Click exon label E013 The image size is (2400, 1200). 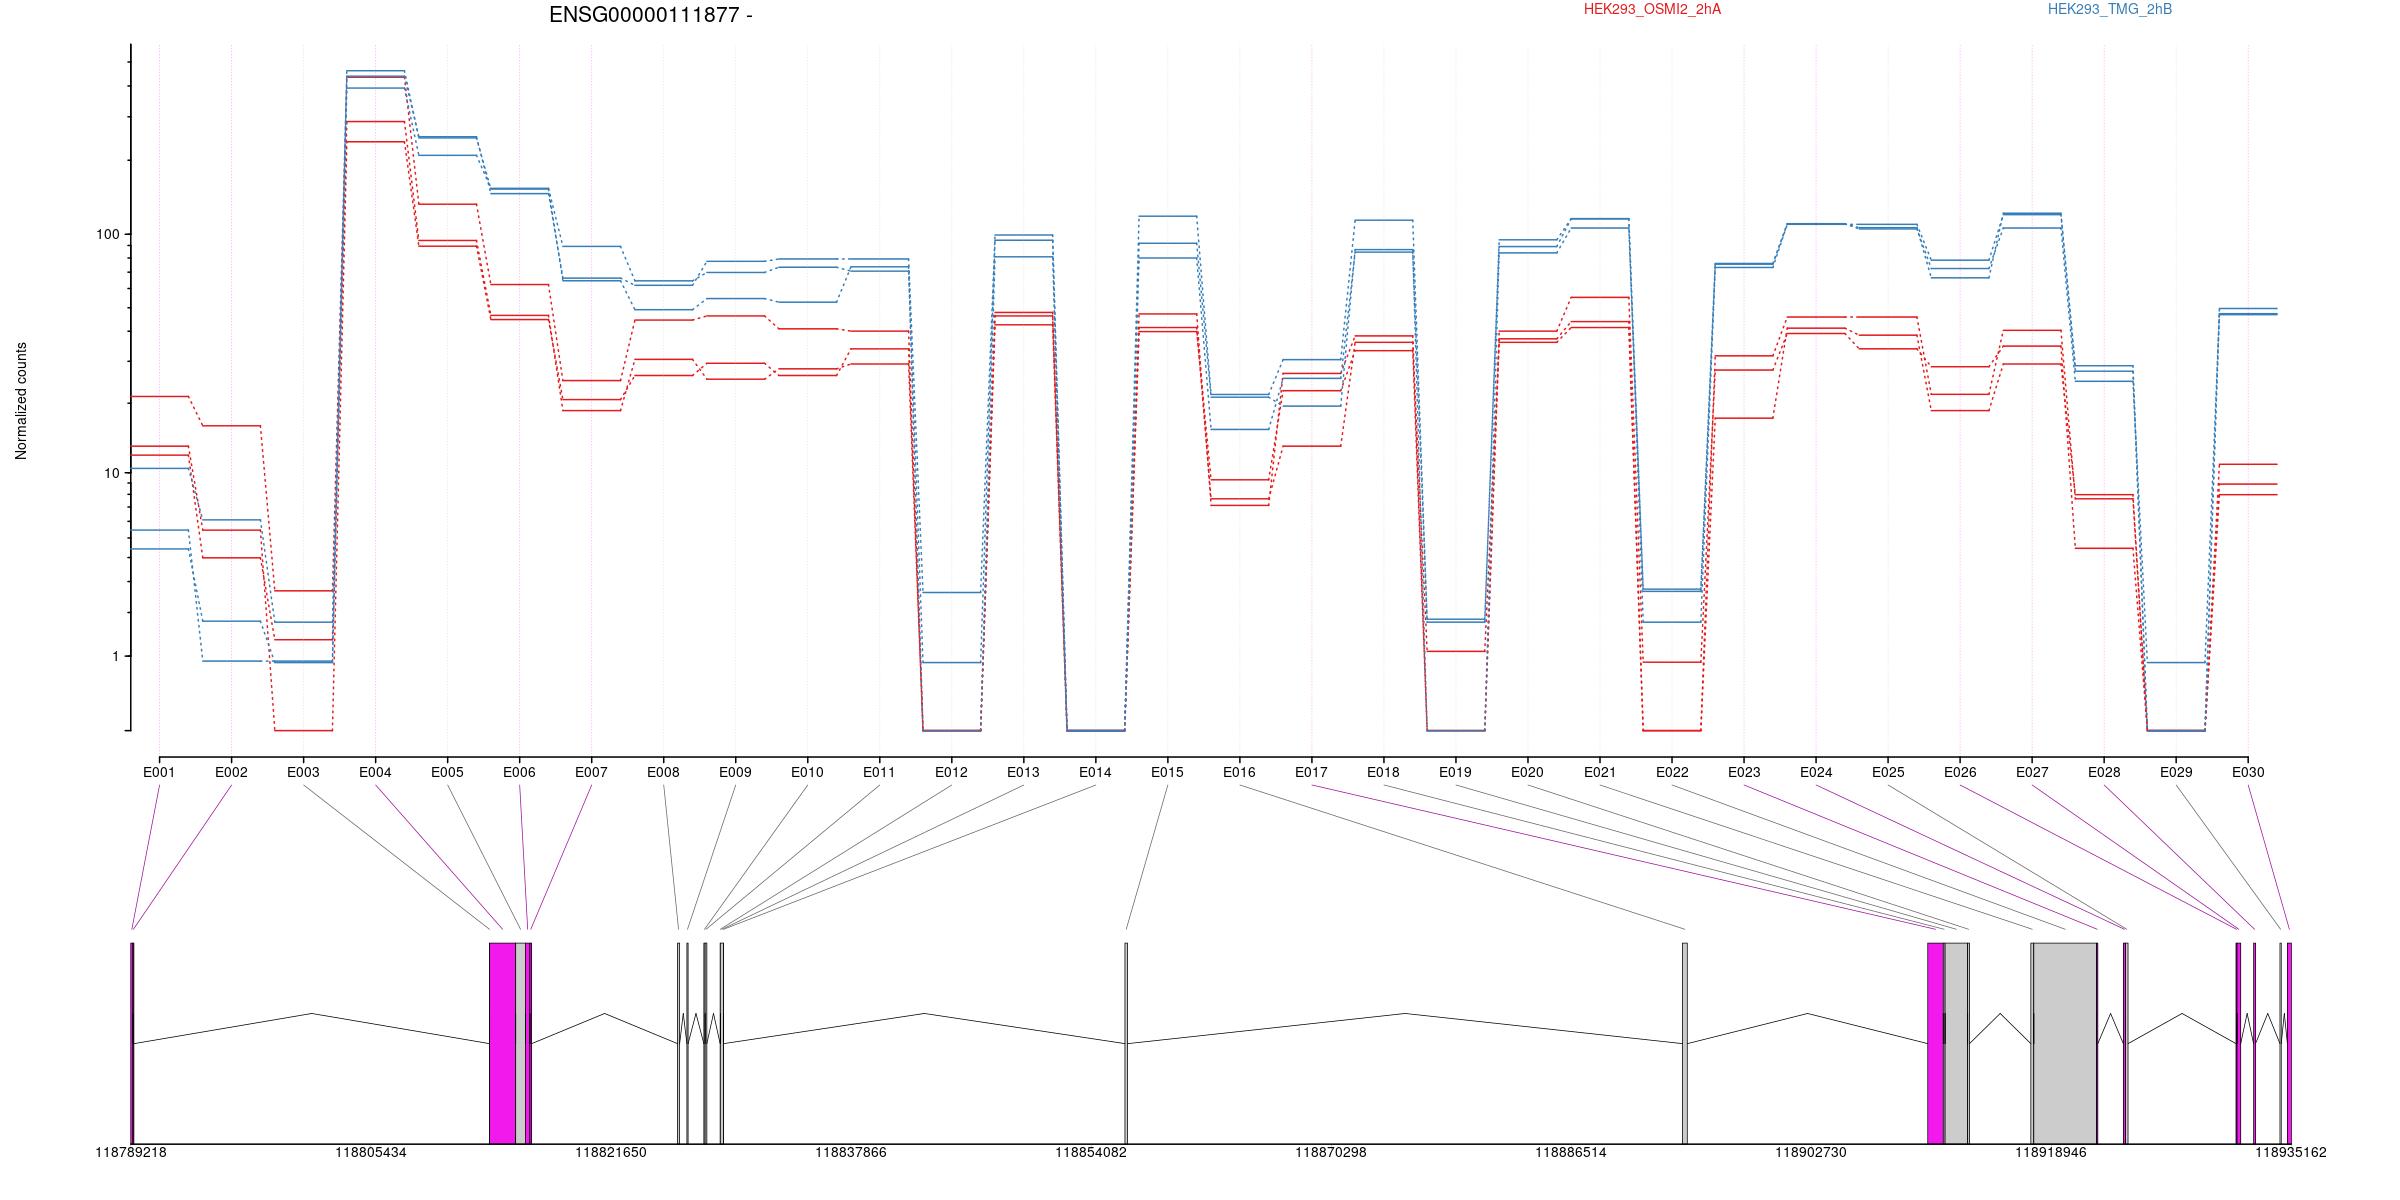(1023, 772)
